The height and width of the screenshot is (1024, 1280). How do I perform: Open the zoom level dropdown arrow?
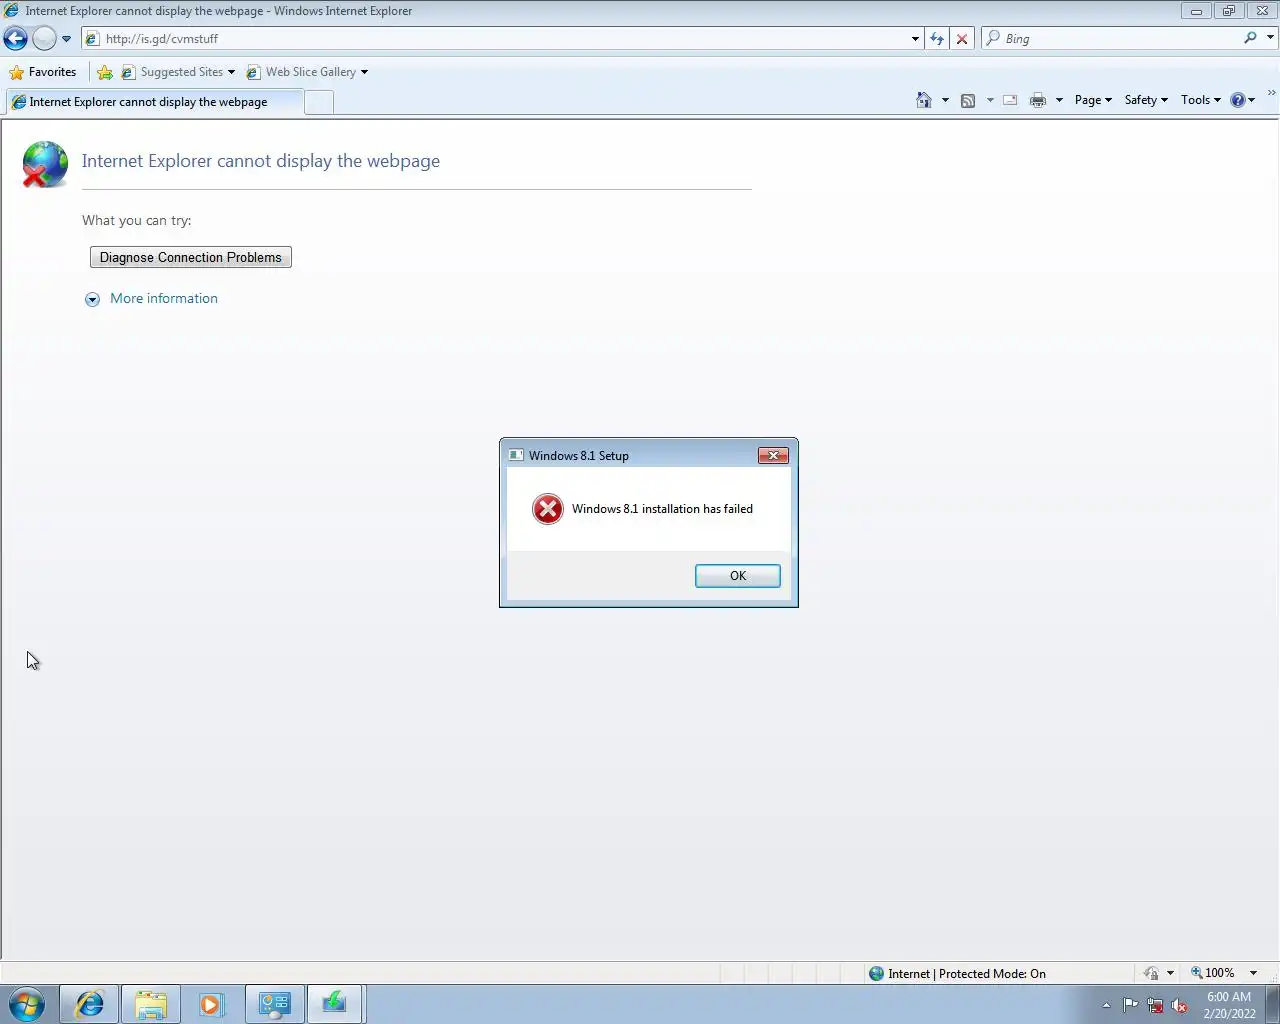[1253, 973]
